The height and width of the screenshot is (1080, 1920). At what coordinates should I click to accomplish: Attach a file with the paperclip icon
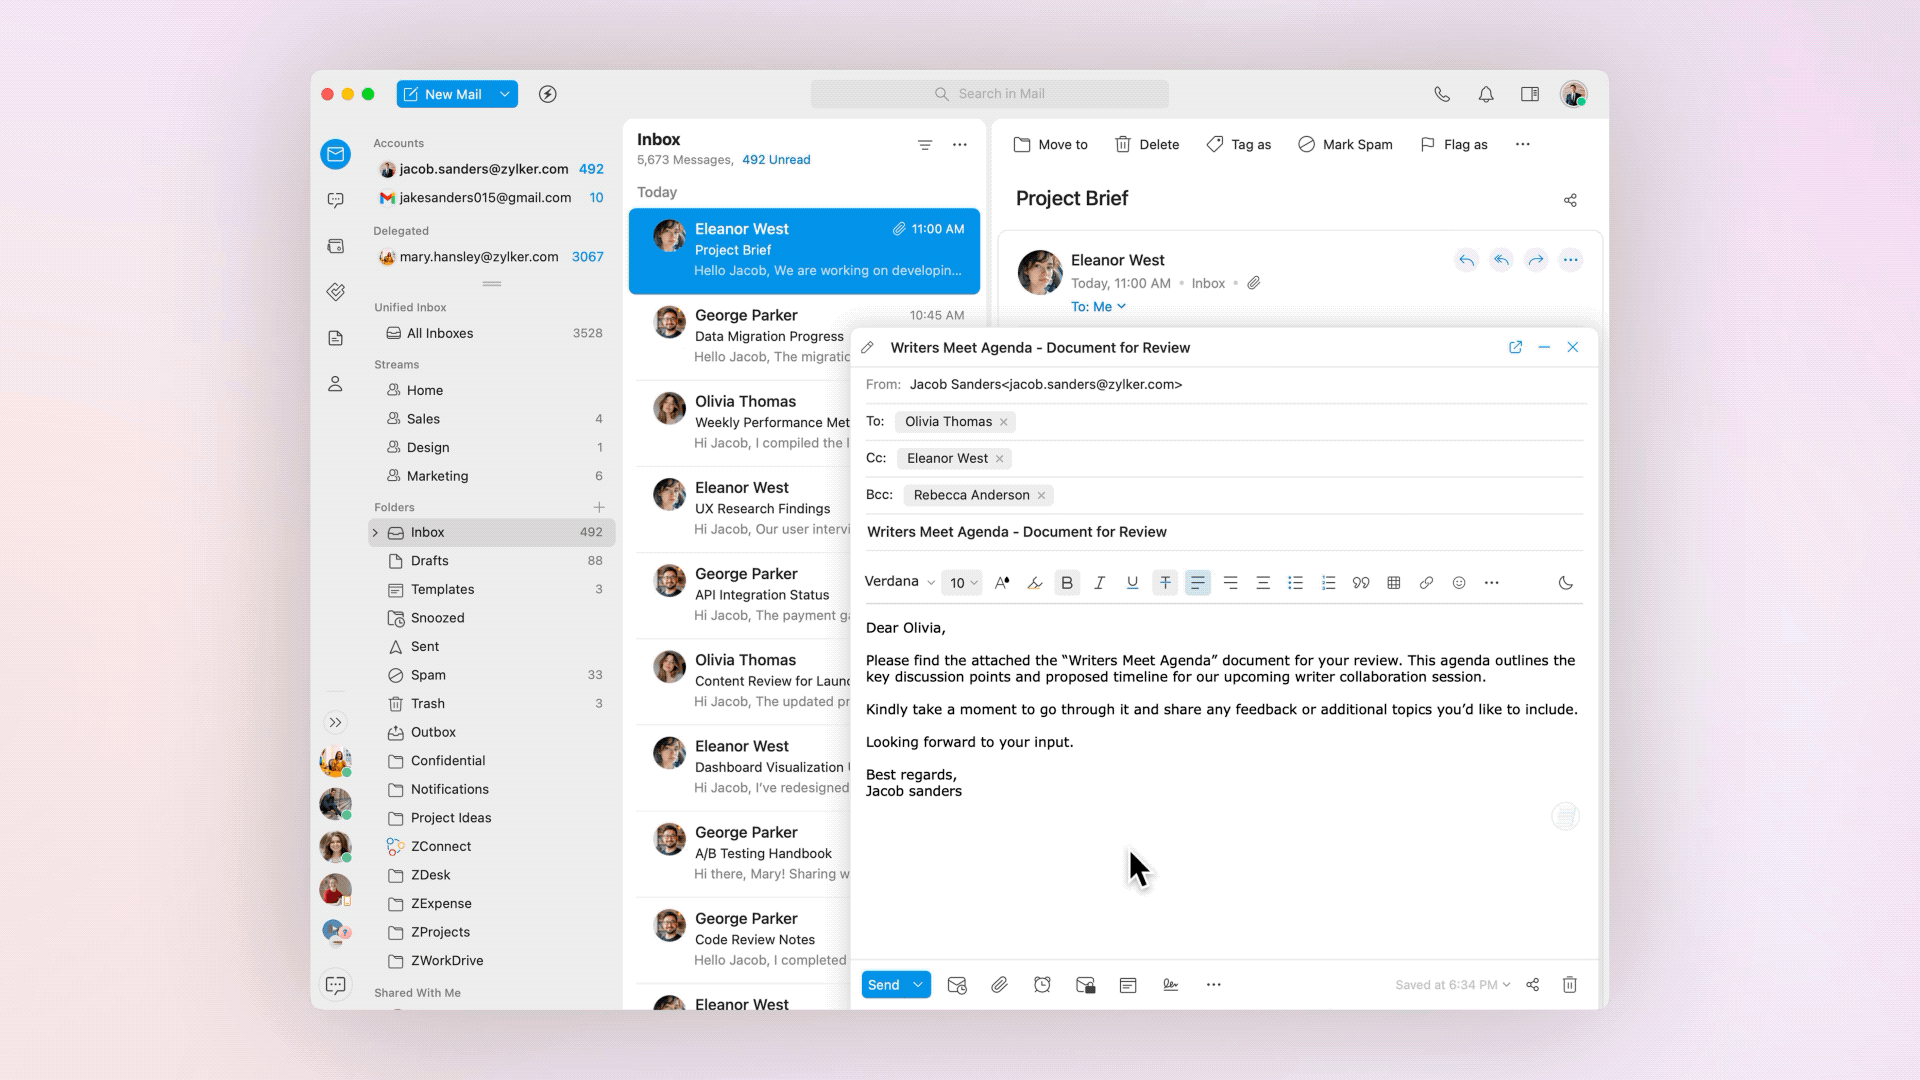point(999,985)
